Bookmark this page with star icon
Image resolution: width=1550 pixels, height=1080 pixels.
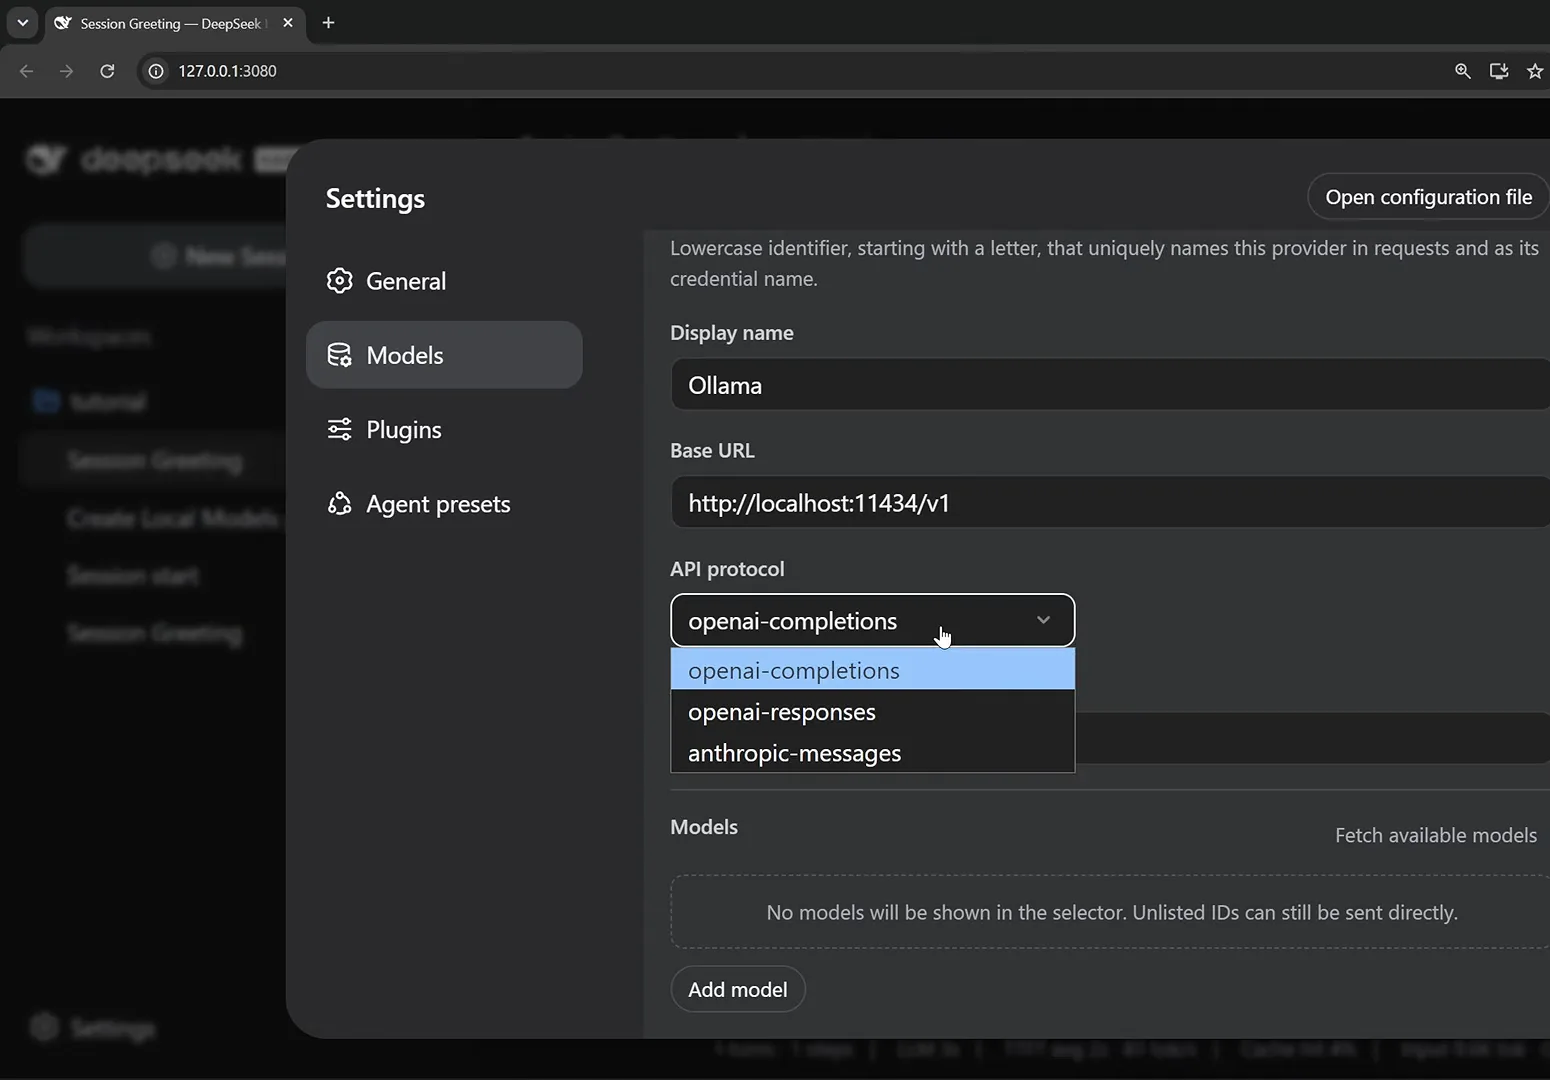tap(1535, 71)
